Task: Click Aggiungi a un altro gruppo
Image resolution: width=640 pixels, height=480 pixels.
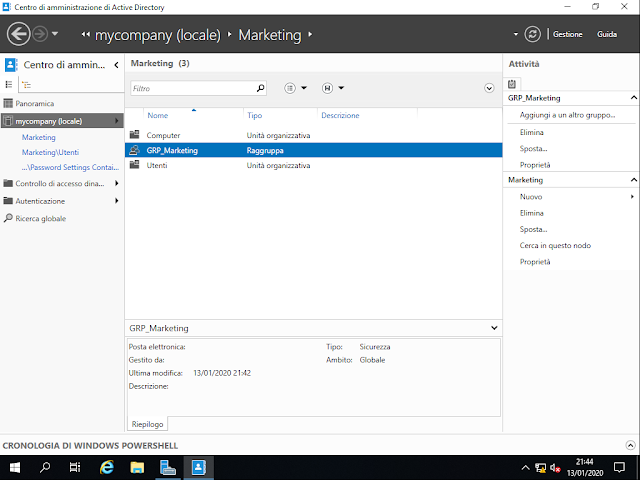Action: click(x=567, y=115)
